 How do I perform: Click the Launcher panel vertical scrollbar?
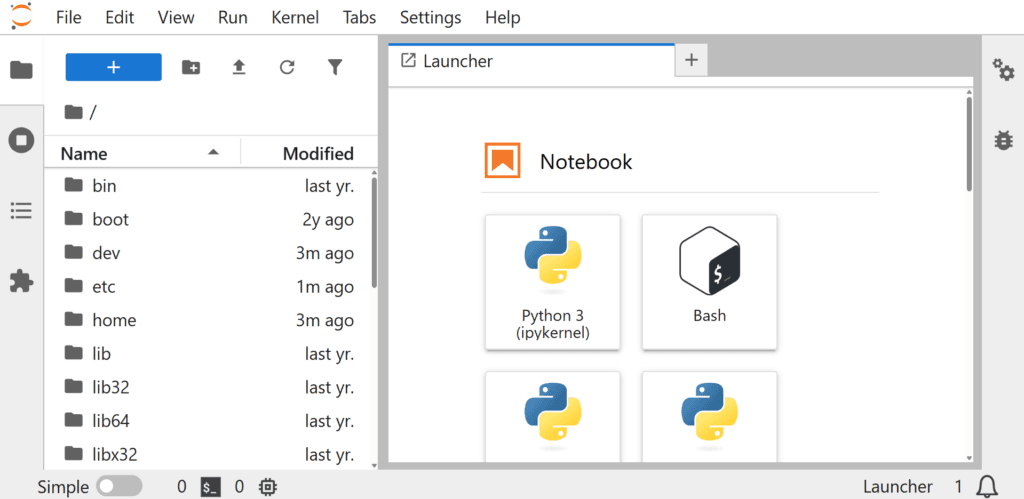pos(969,144)
